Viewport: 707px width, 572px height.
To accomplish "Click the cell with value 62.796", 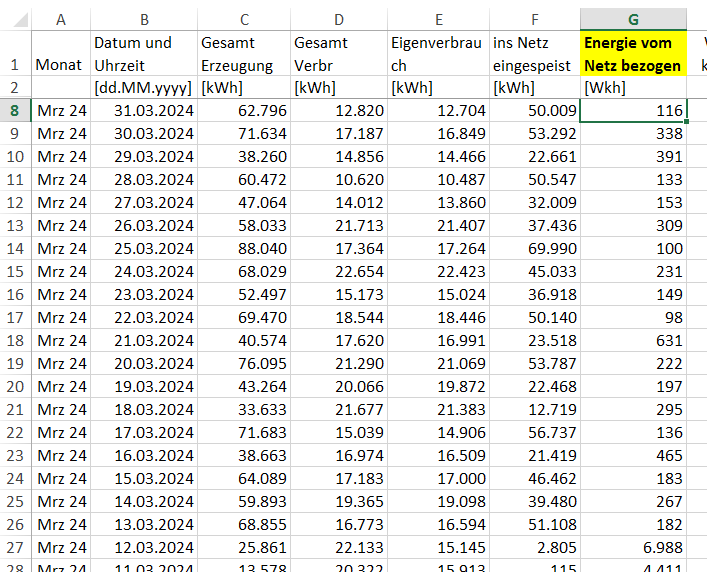I will click(244, 110).
